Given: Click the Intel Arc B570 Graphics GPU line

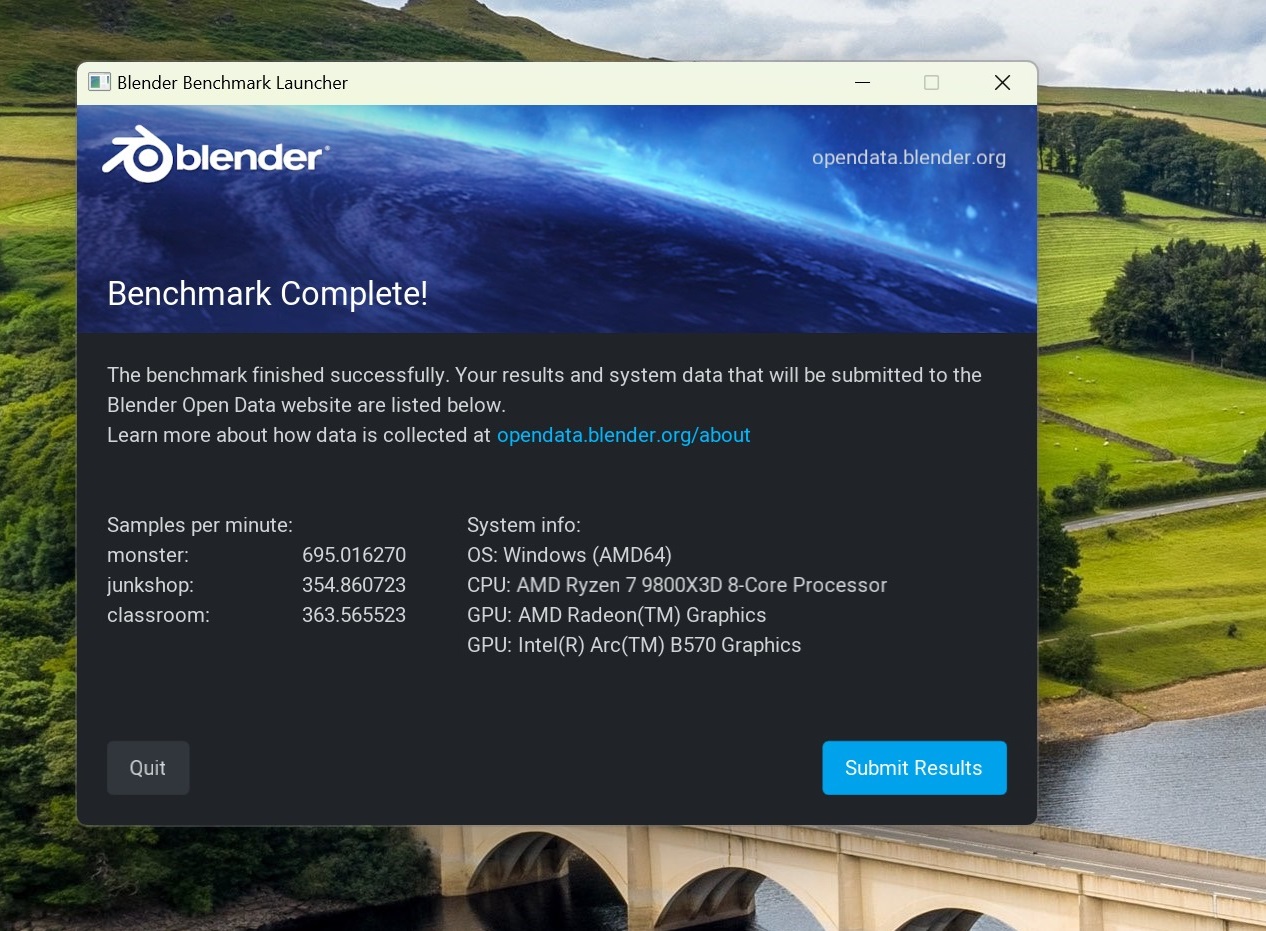Looking at the screenshot, I should 634,645.
